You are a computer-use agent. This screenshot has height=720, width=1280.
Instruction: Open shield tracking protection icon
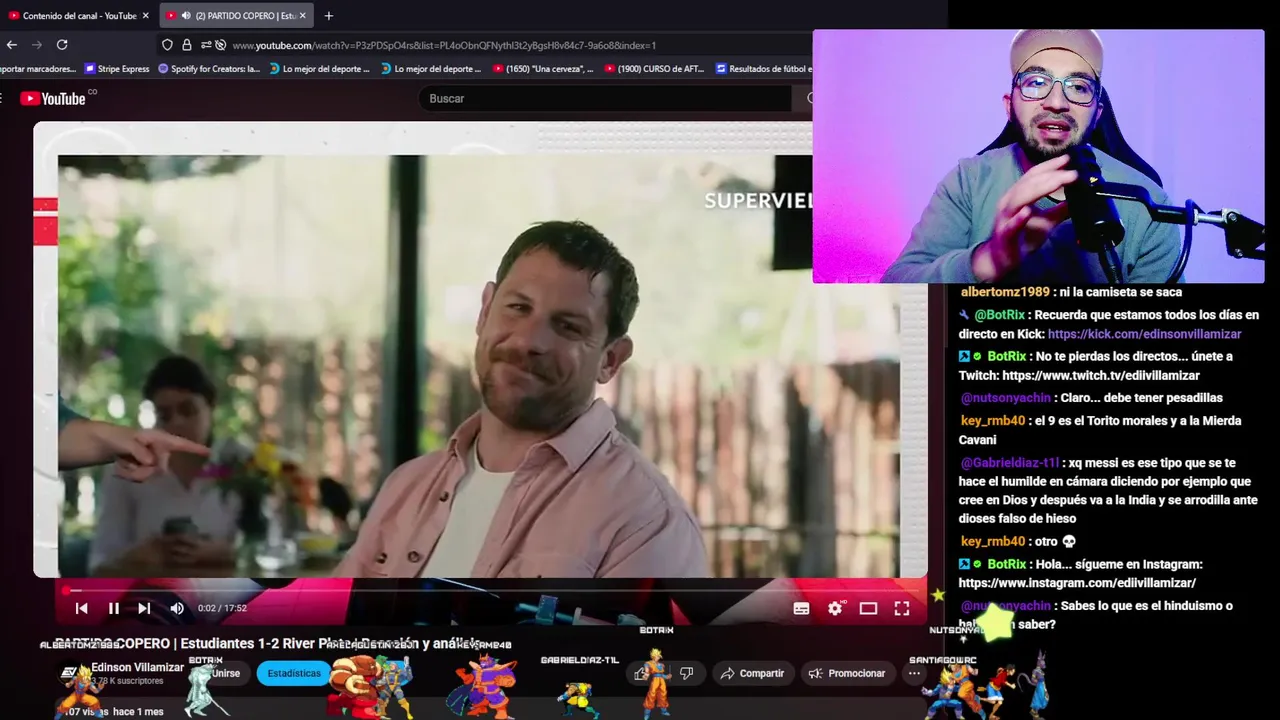click(167, 45)
